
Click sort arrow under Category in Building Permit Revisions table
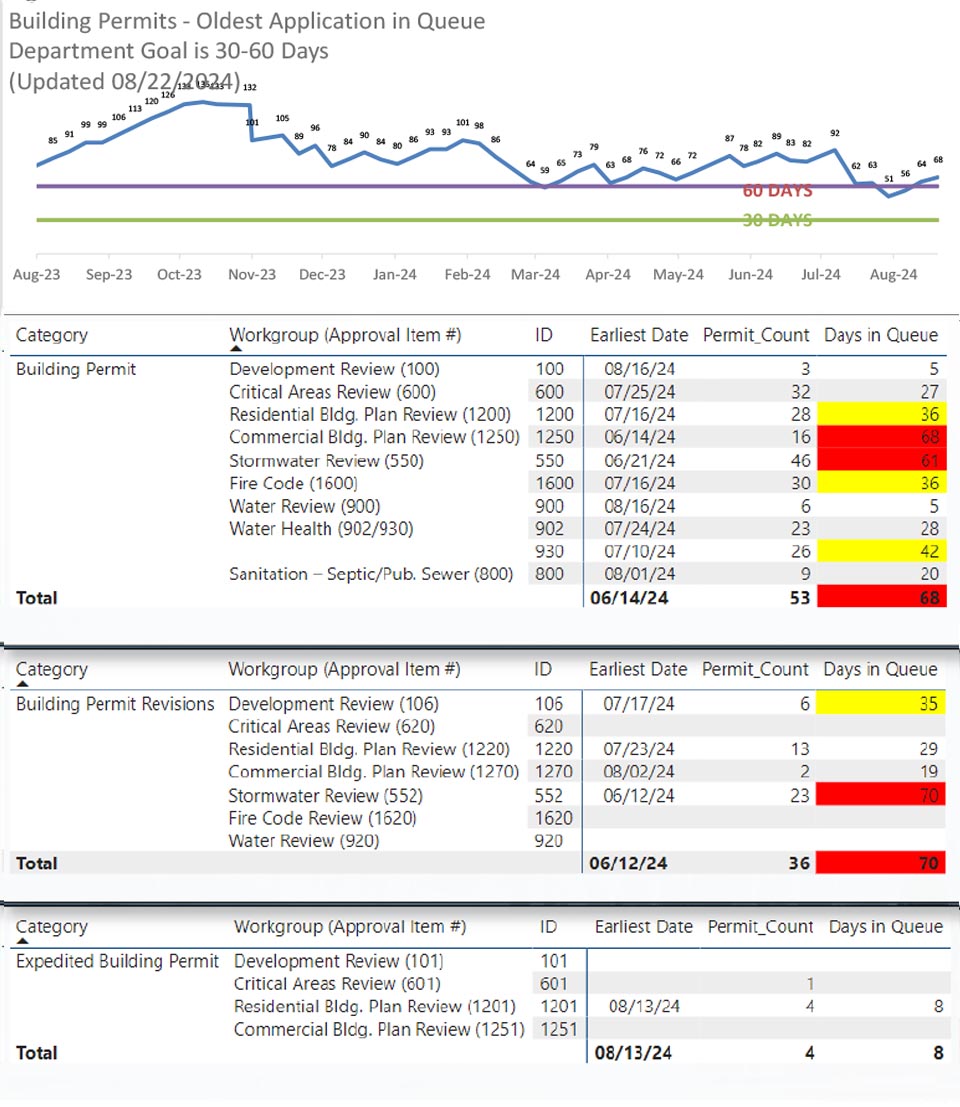click(23, 684)
